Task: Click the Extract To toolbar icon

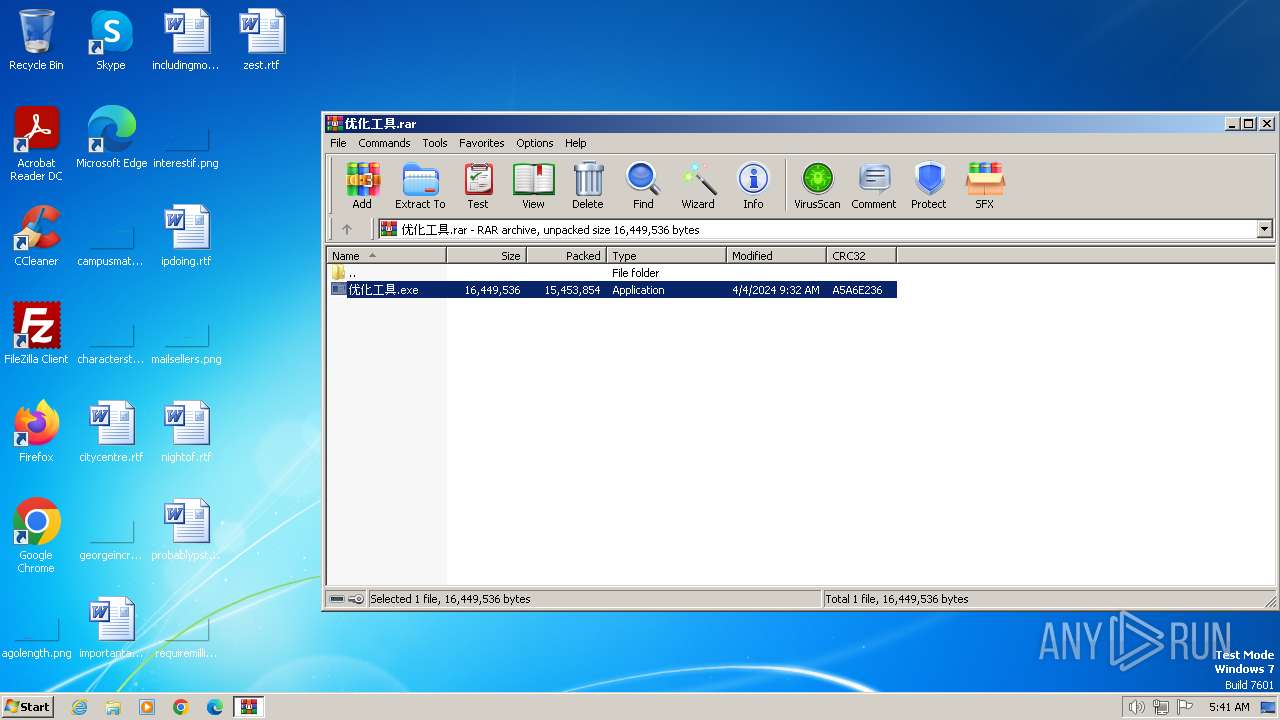Action: pos(420,186)
